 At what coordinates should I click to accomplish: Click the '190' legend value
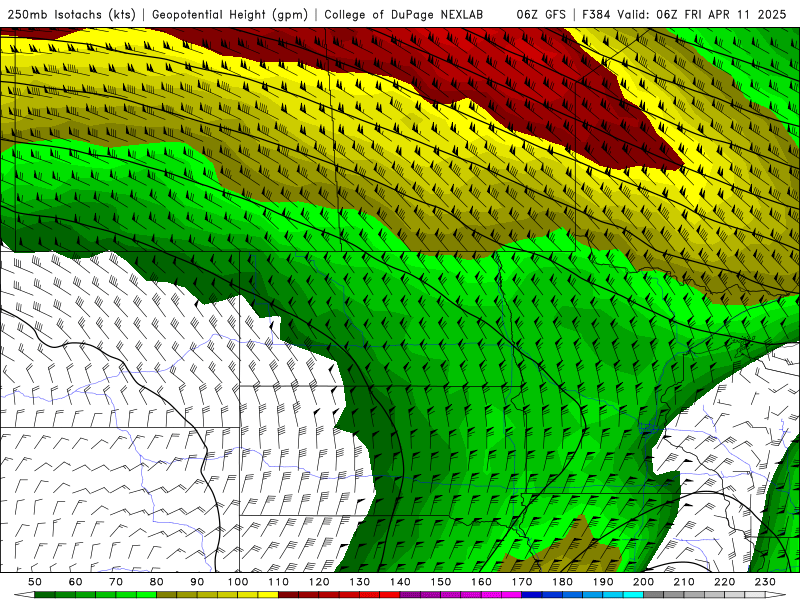coord(603,582)
